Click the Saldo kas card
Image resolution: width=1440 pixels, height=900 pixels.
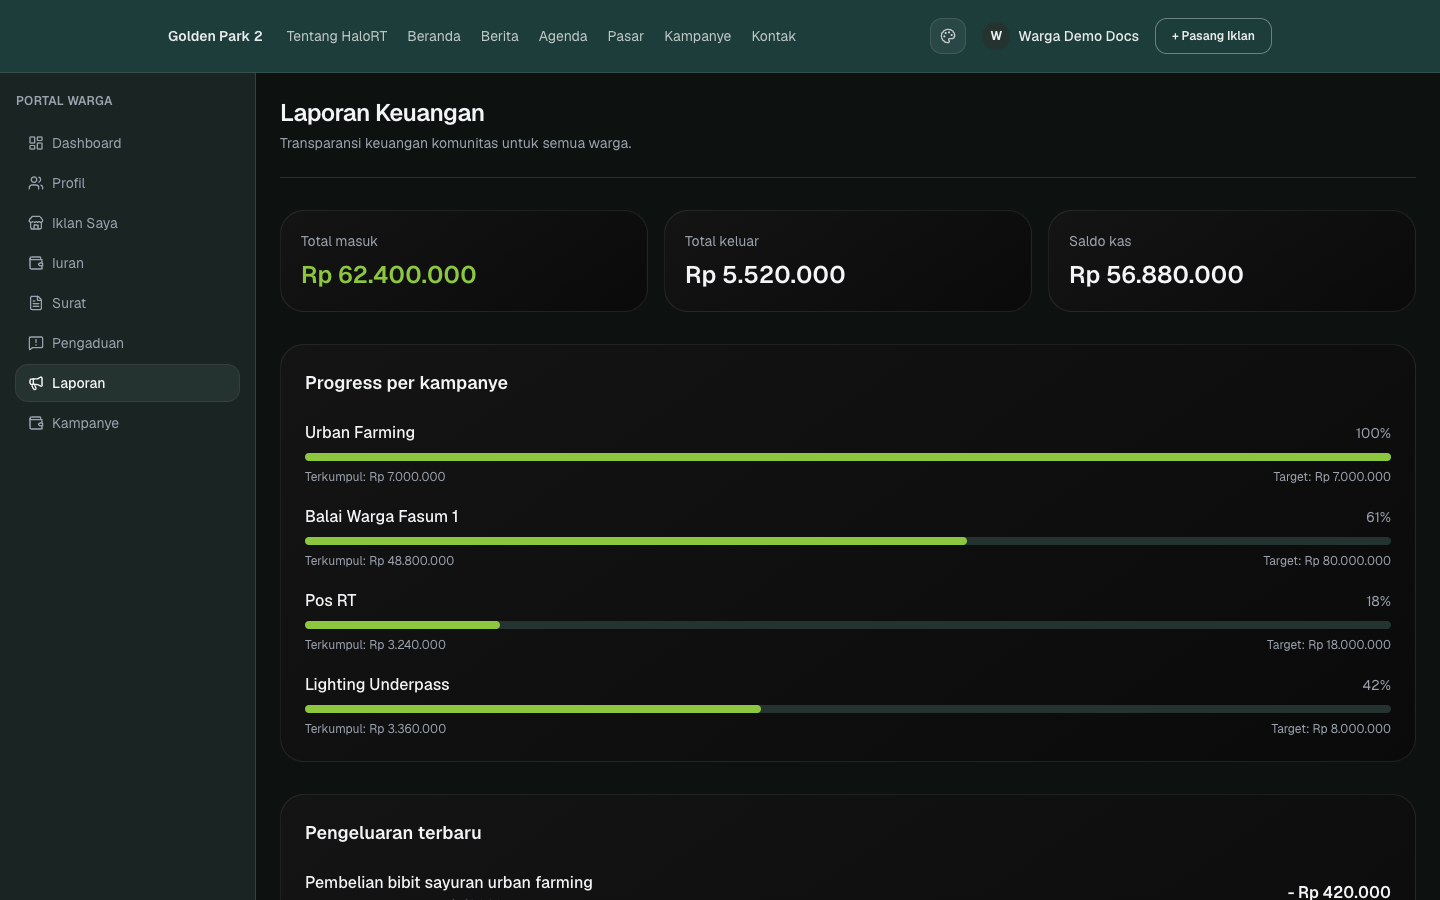pos(1232,261)
